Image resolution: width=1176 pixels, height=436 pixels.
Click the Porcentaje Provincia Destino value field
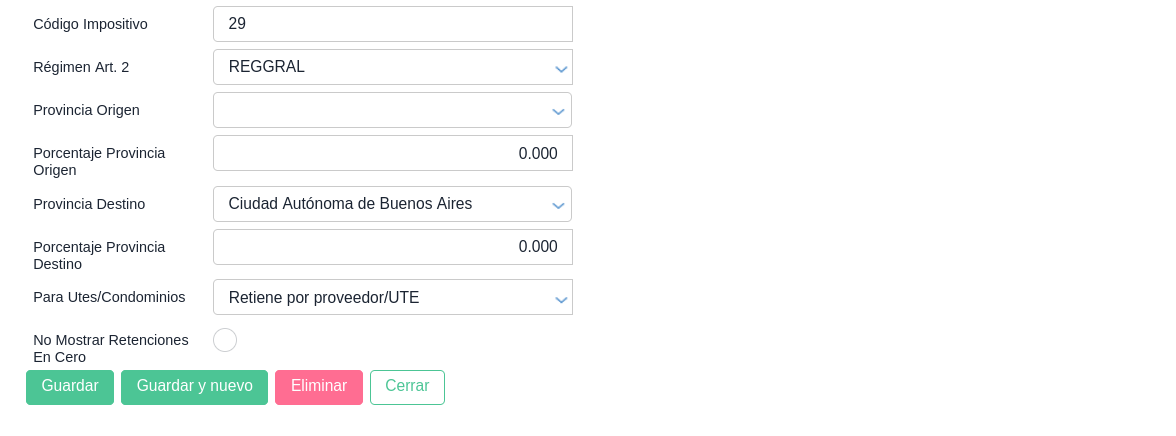(x=392, y=247)
